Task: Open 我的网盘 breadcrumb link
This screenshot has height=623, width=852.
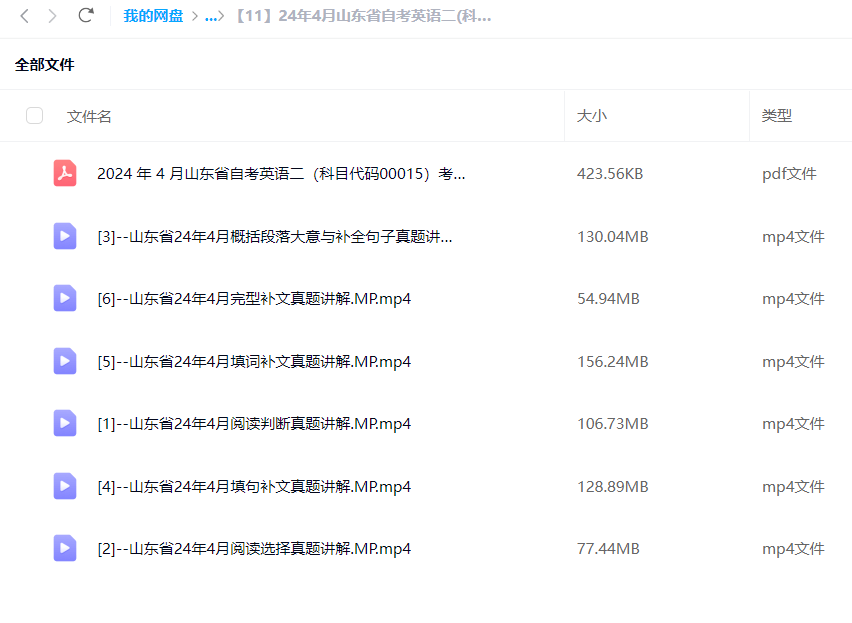Action: tap(153, 16)
